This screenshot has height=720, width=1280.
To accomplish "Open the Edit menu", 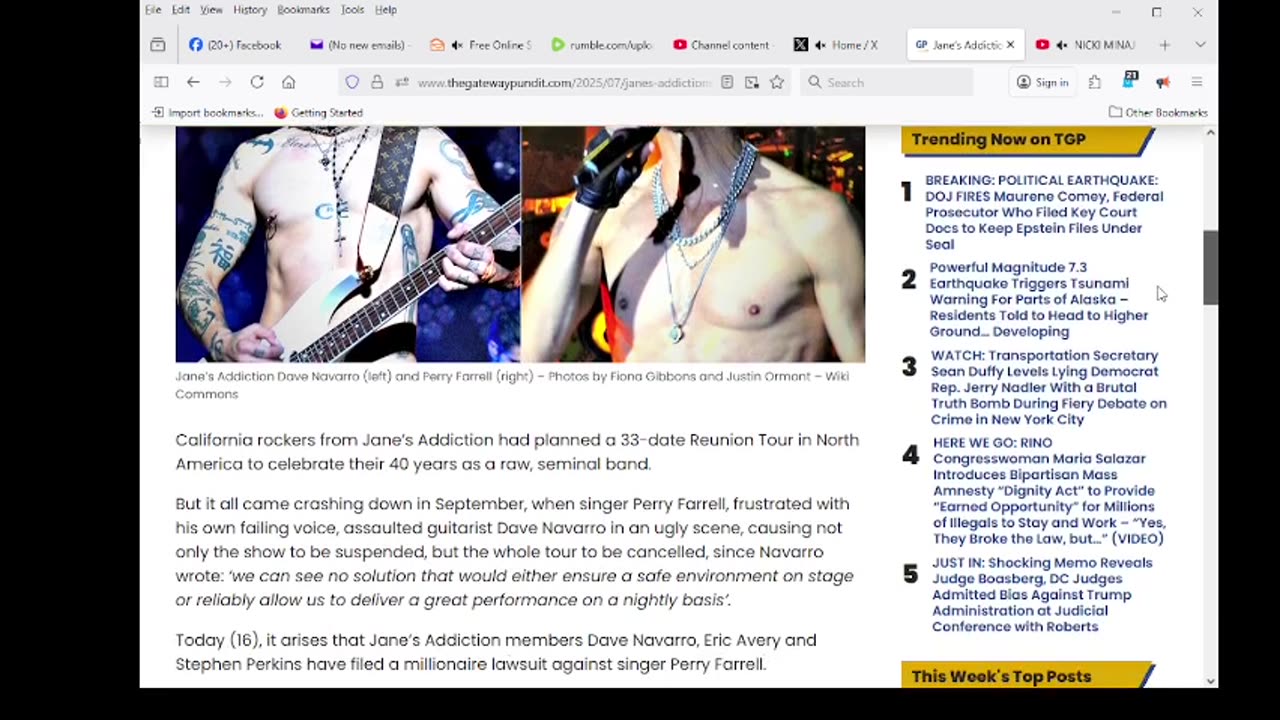I will click(x=180, y=10).
